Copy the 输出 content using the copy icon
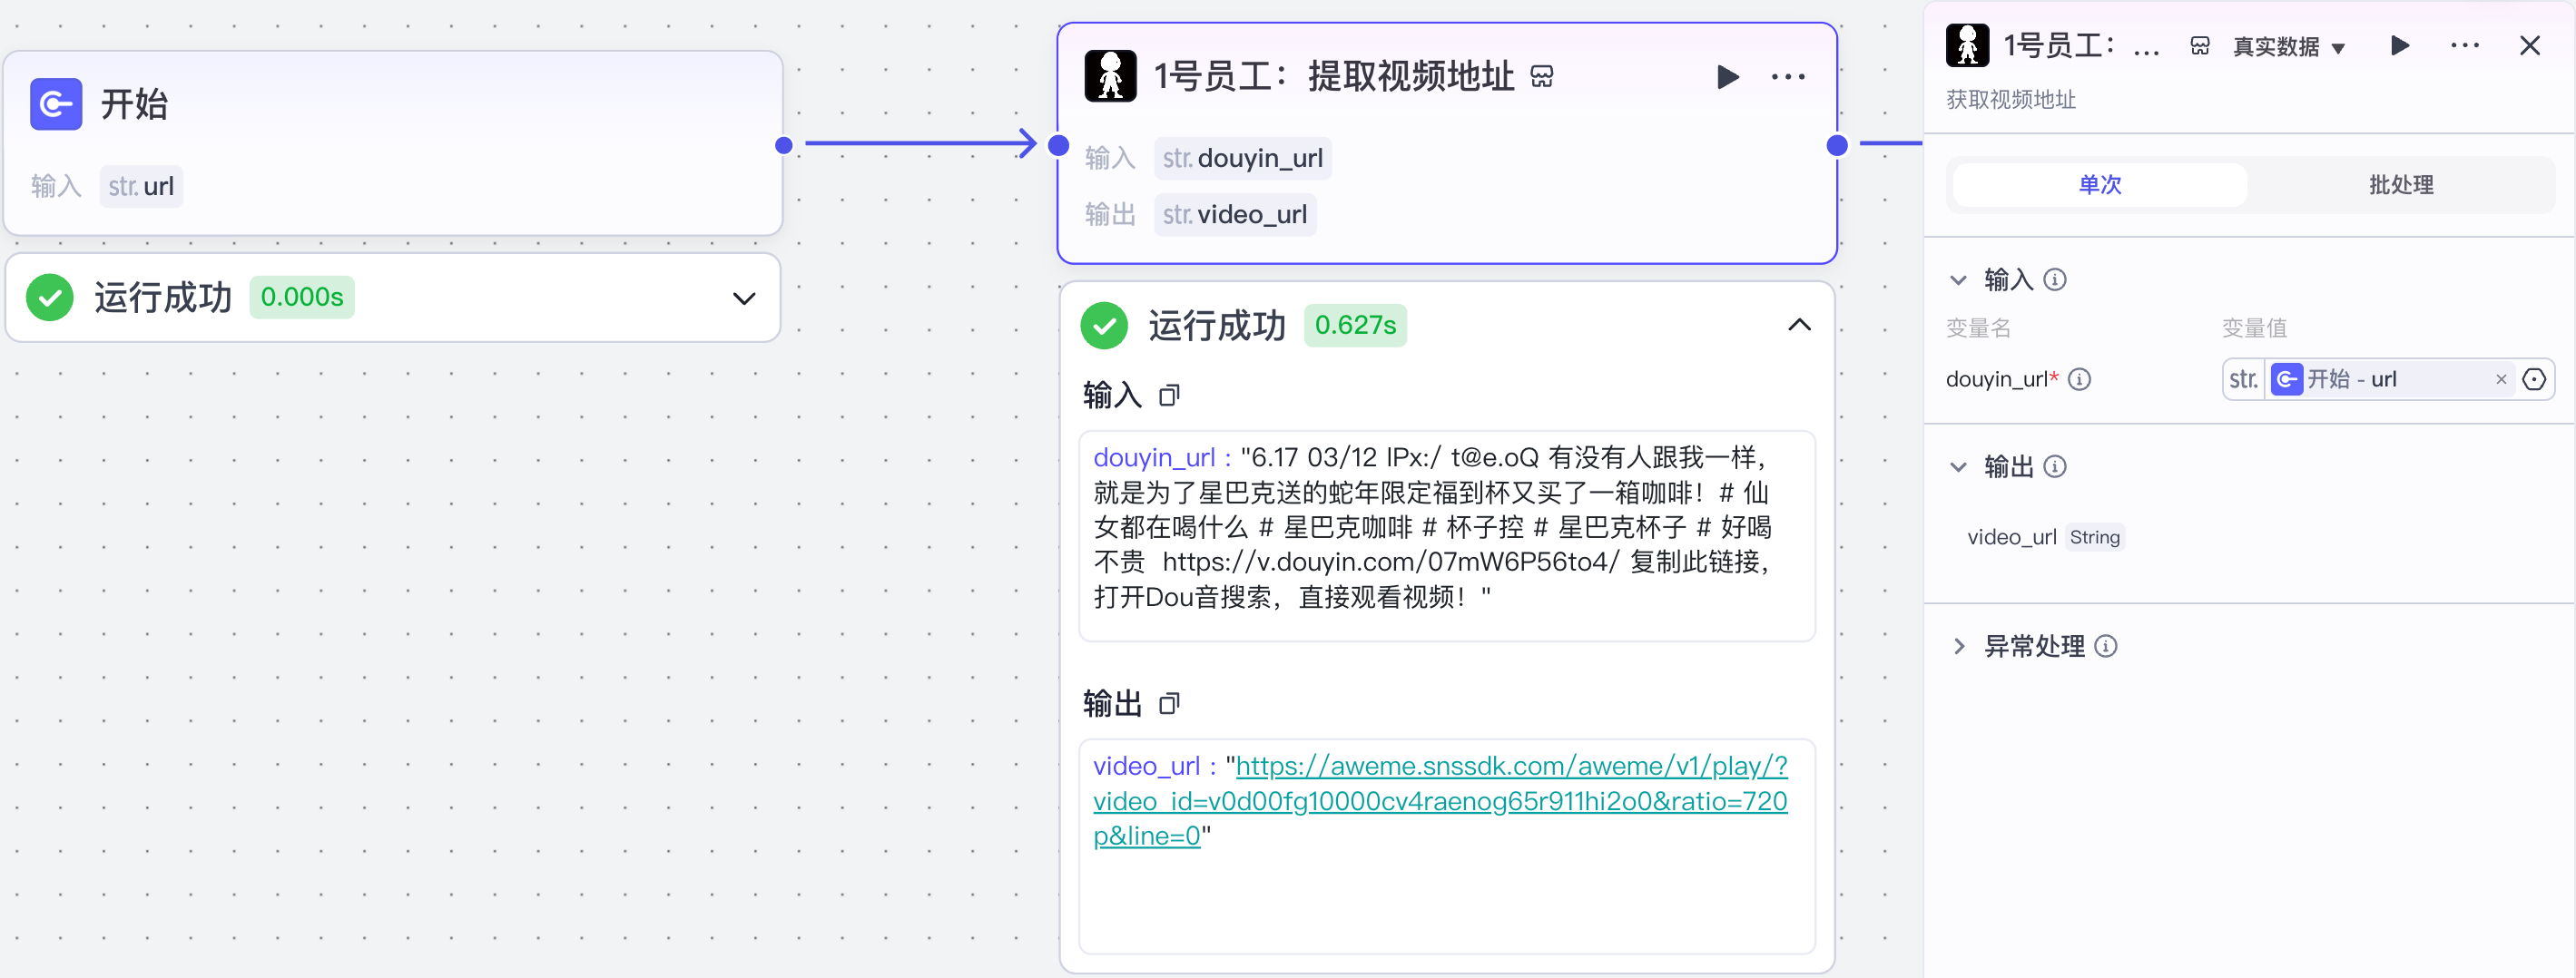This screenshot has height=978, width=2576. click(1169, 703)
